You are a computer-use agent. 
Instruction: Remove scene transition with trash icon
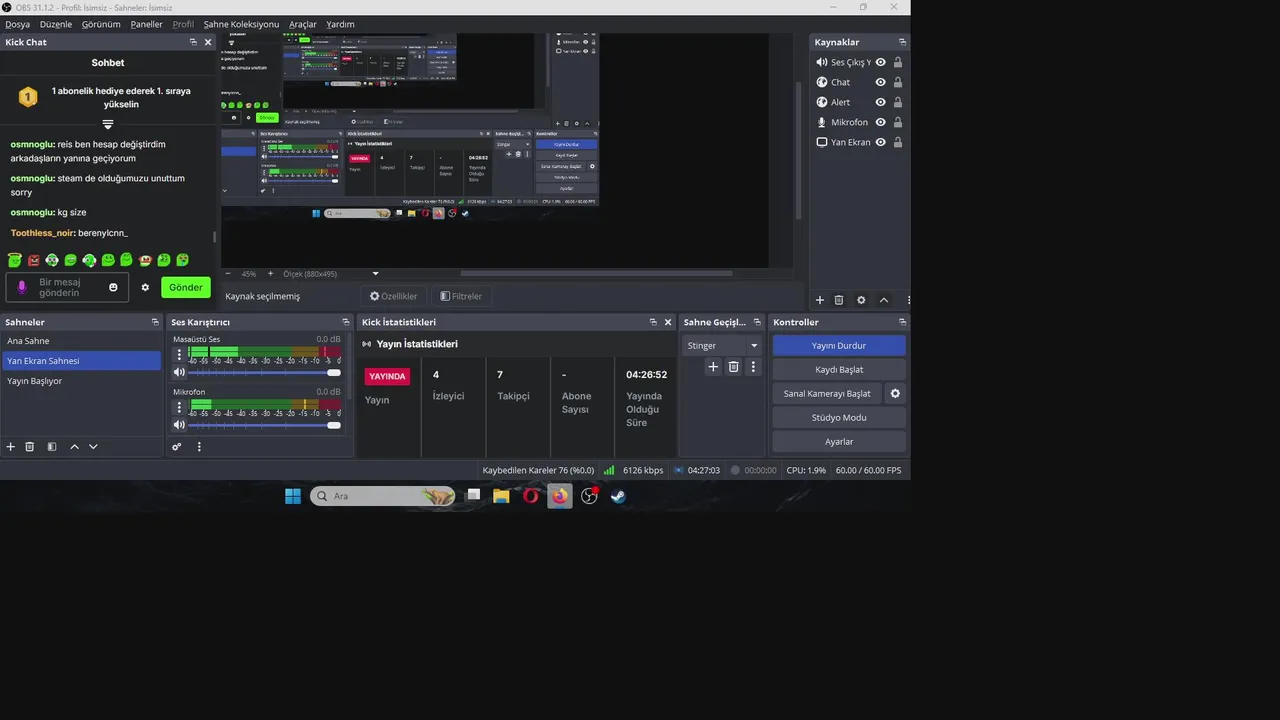733,367
